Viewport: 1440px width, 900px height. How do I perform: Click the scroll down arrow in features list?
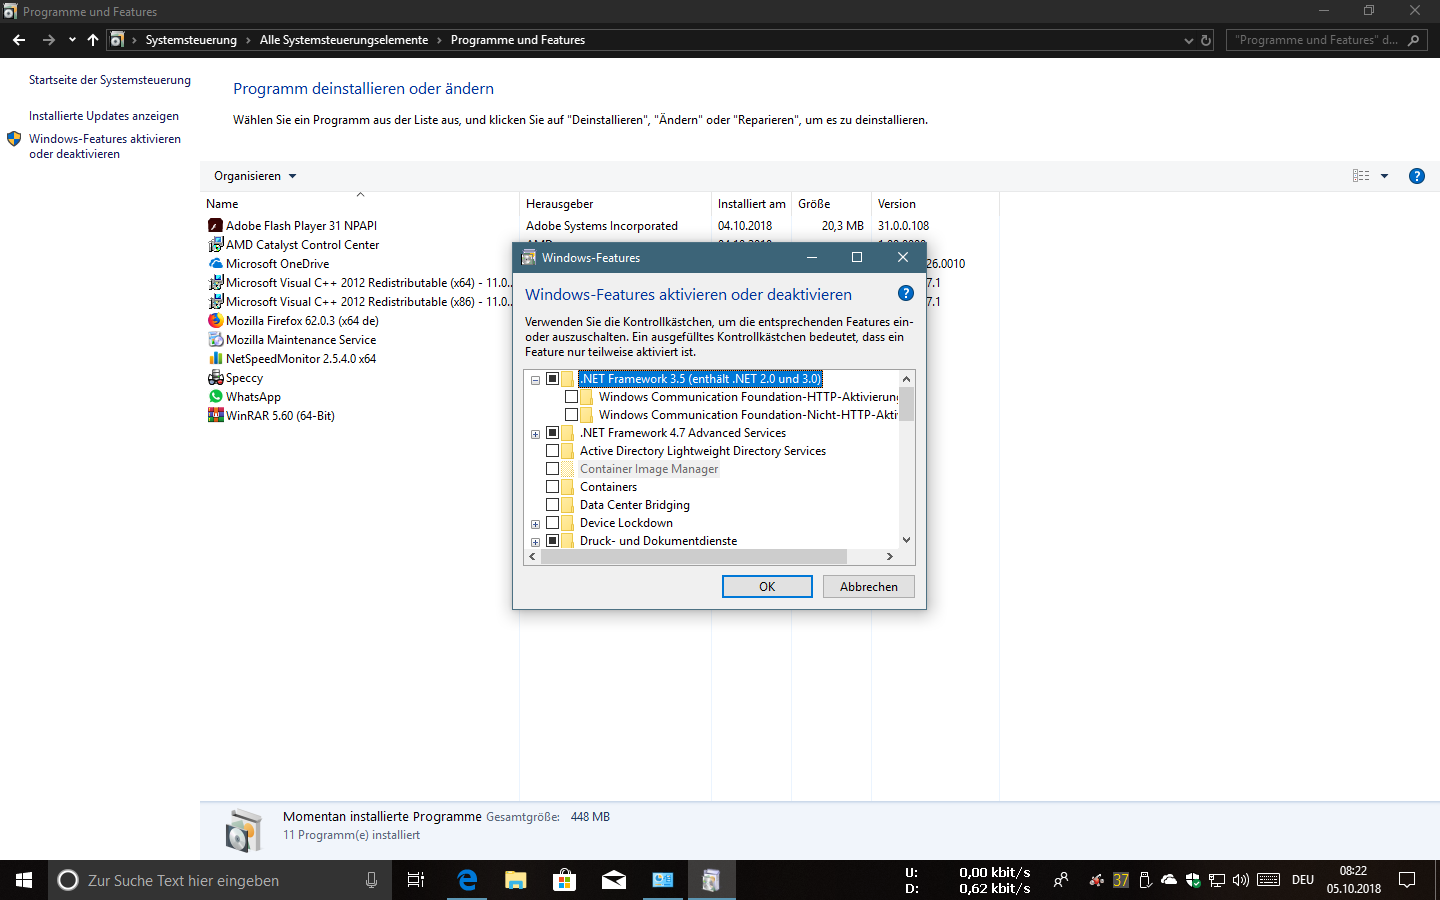(906, 540)
